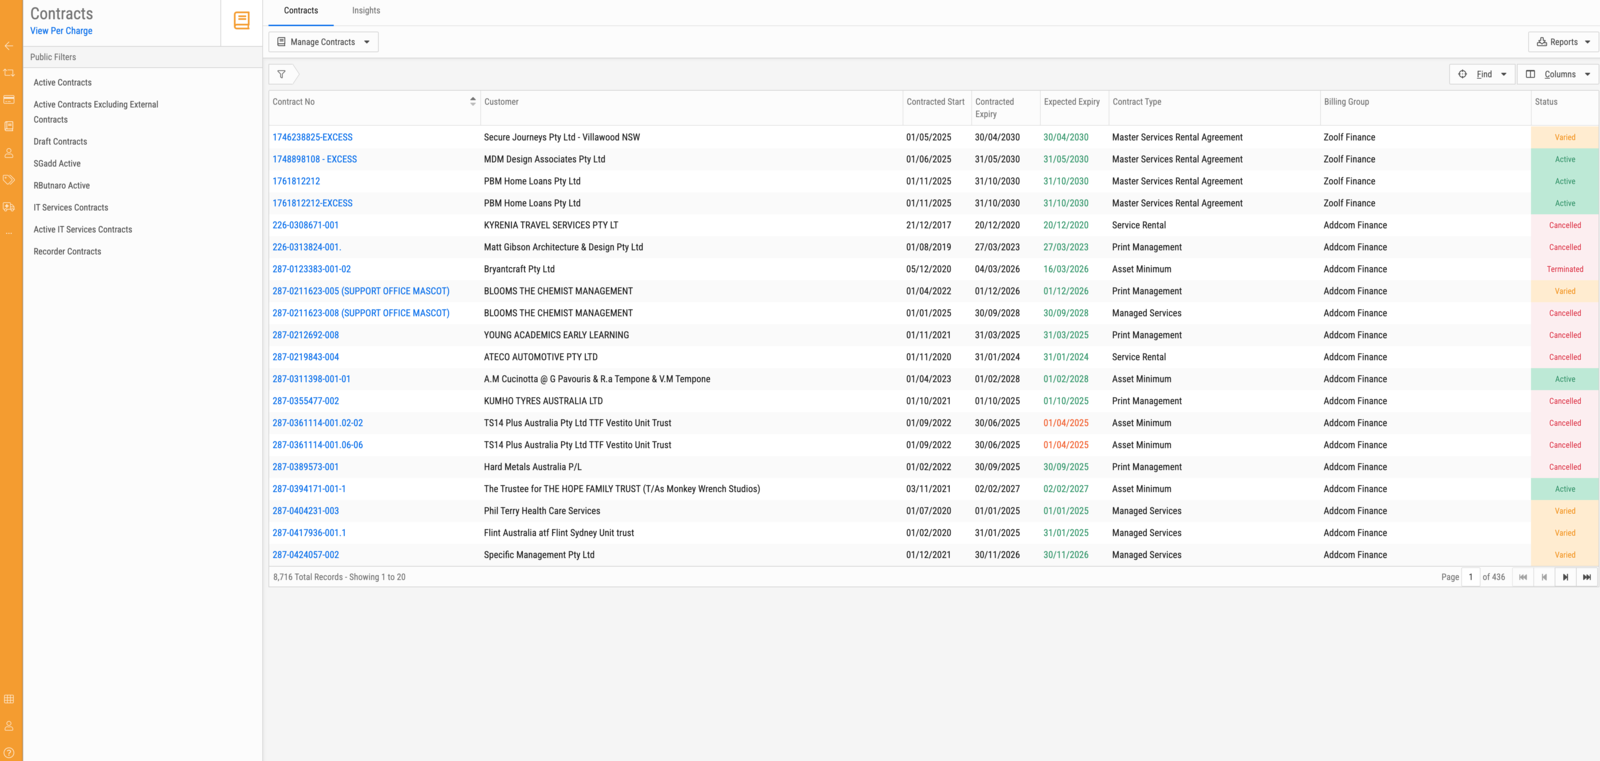This screenshot has height=761, width=1600.
Task: Open the user profile icon at sidebar bottom
Action: (x=9, y=726)
